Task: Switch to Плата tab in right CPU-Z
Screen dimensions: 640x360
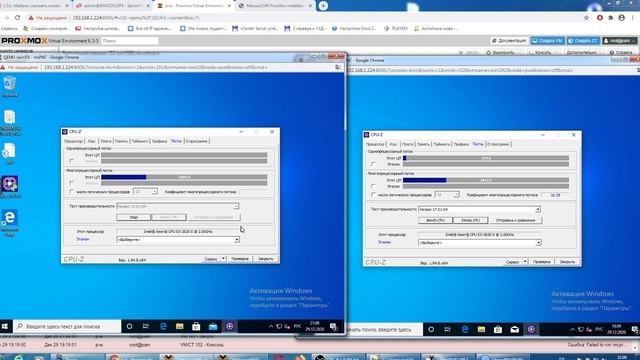Action: click(x=407, y=144)
